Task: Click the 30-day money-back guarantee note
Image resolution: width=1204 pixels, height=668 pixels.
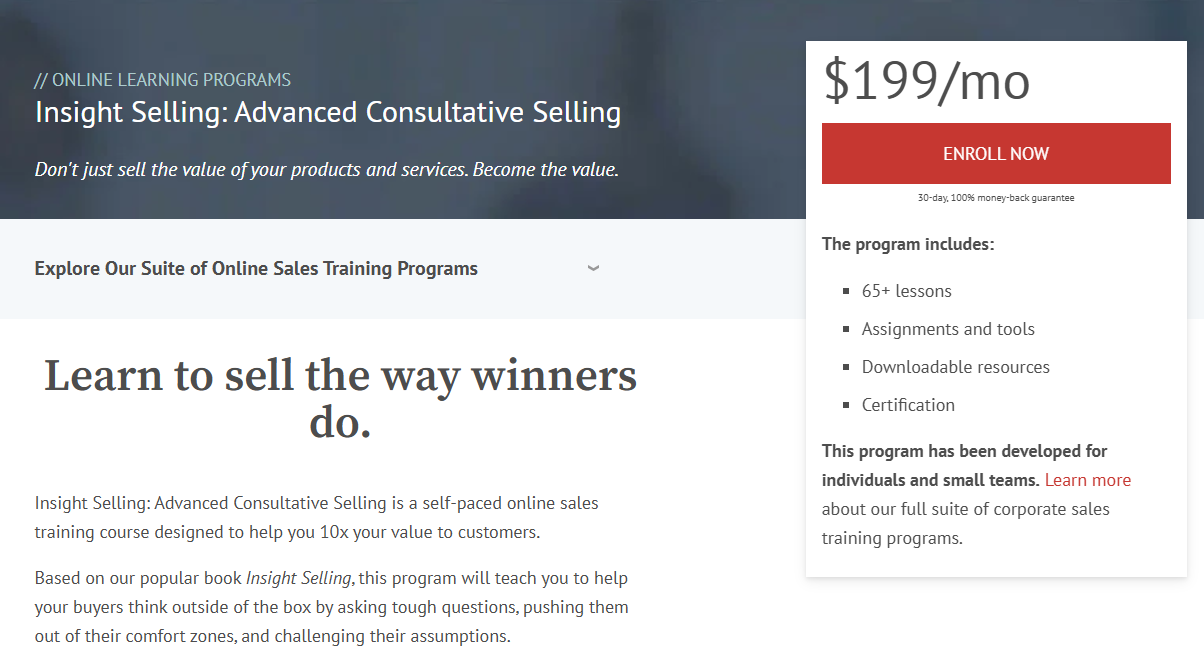Action: (x=996, y=198)
